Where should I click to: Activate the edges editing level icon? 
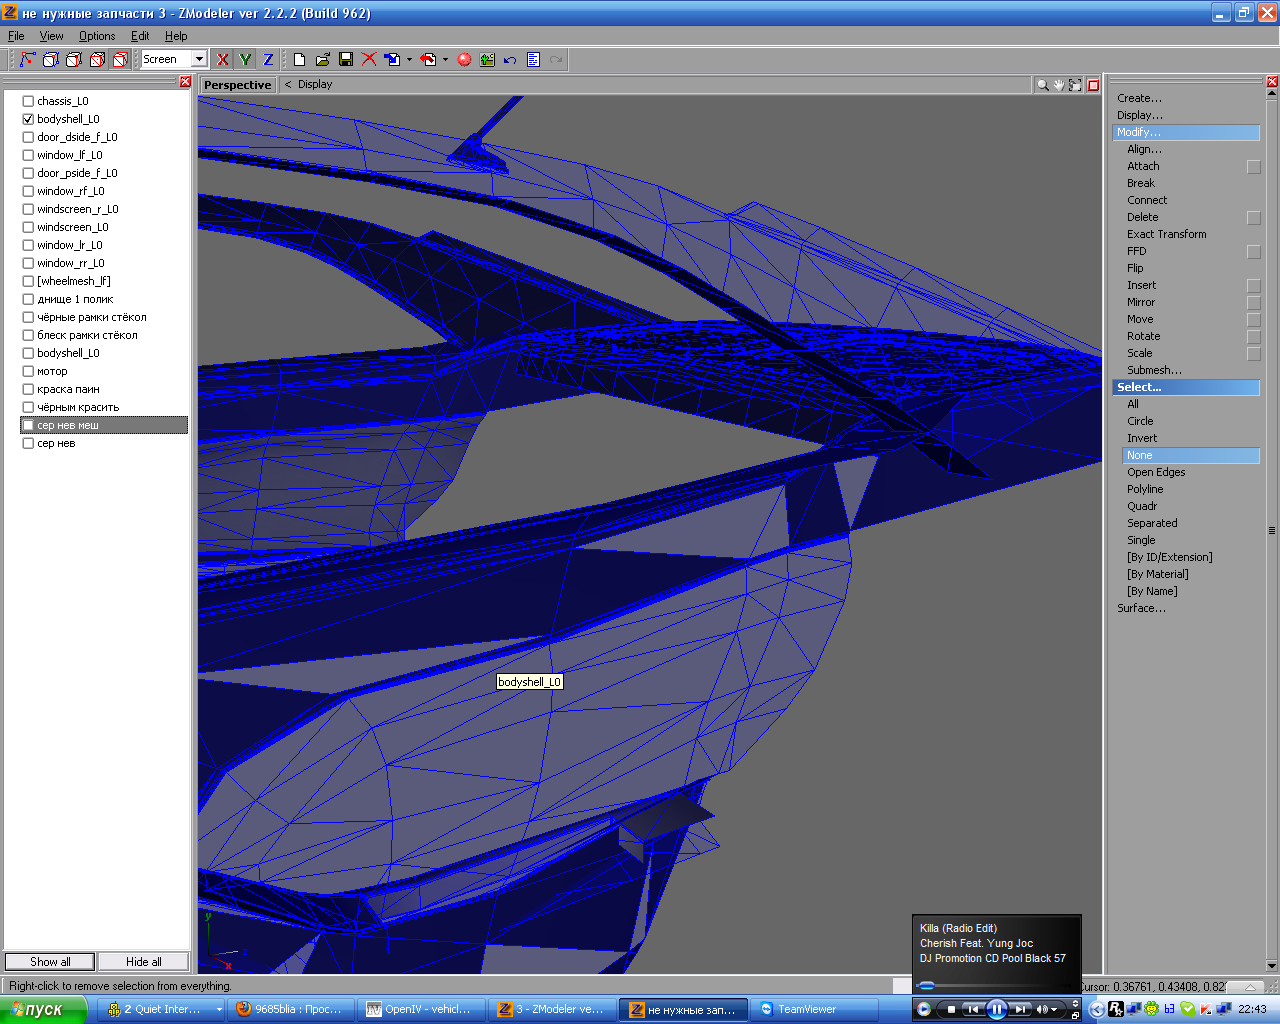(50, 60)
